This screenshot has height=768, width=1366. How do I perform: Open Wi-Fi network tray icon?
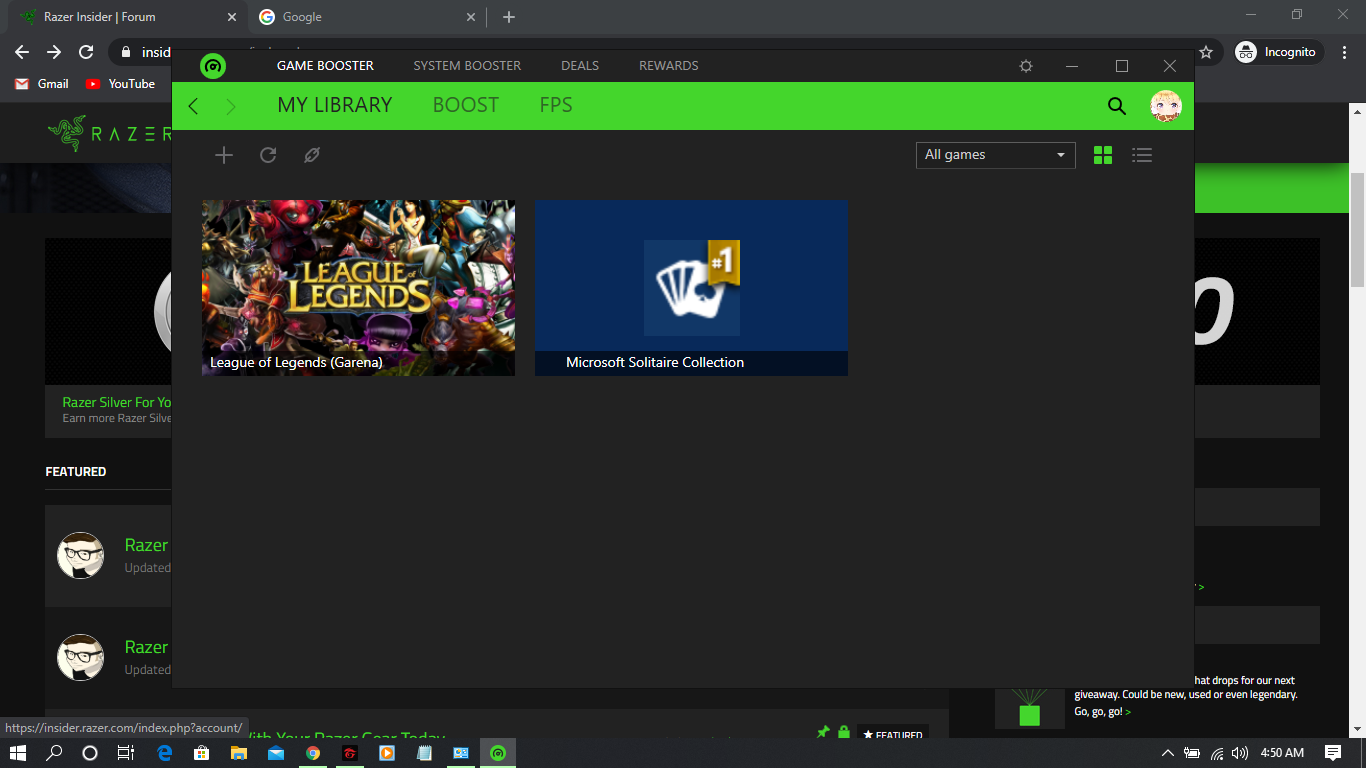[x=1217, y=753]
